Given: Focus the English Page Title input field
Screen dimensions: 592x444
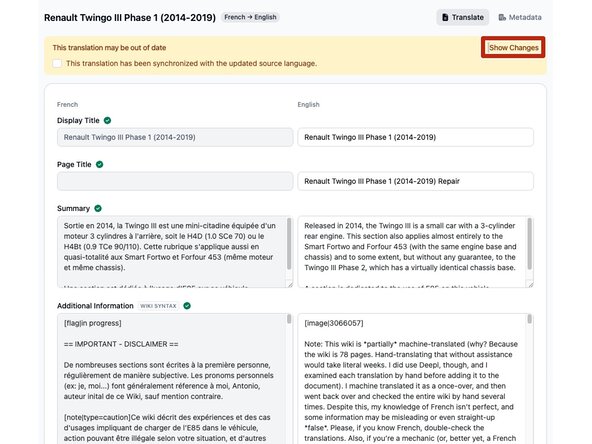Looking at the screenshot, I should (415, 181).
